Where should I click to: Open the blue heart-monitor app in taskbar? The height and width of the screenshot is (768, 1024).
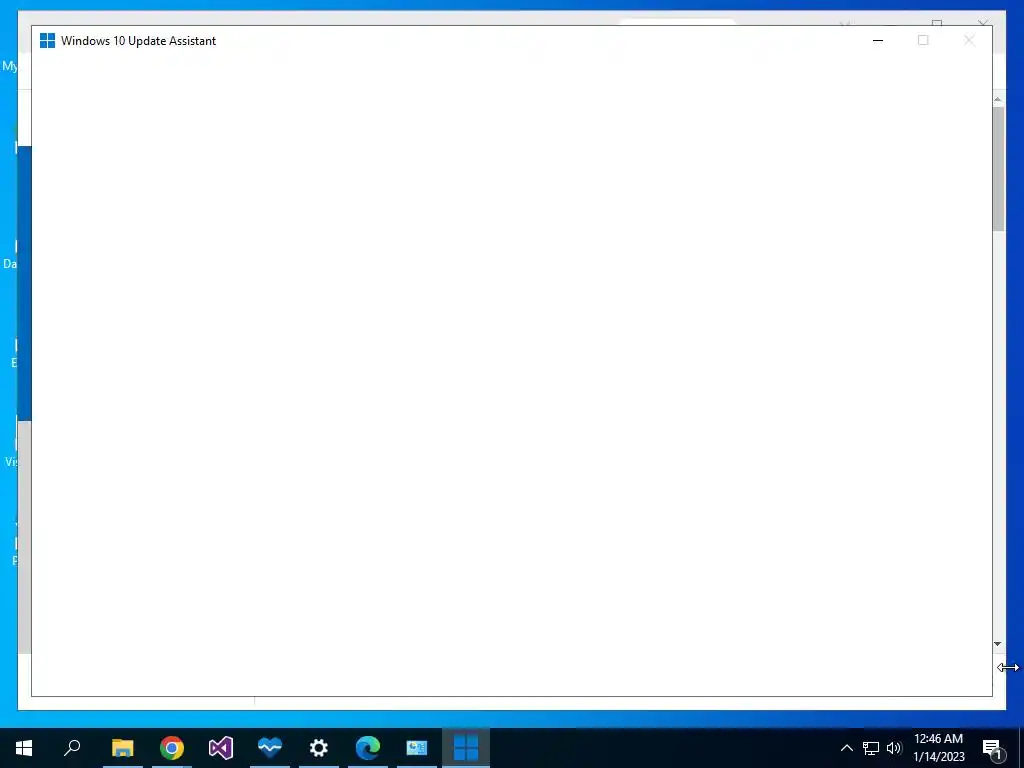(270, 748)
